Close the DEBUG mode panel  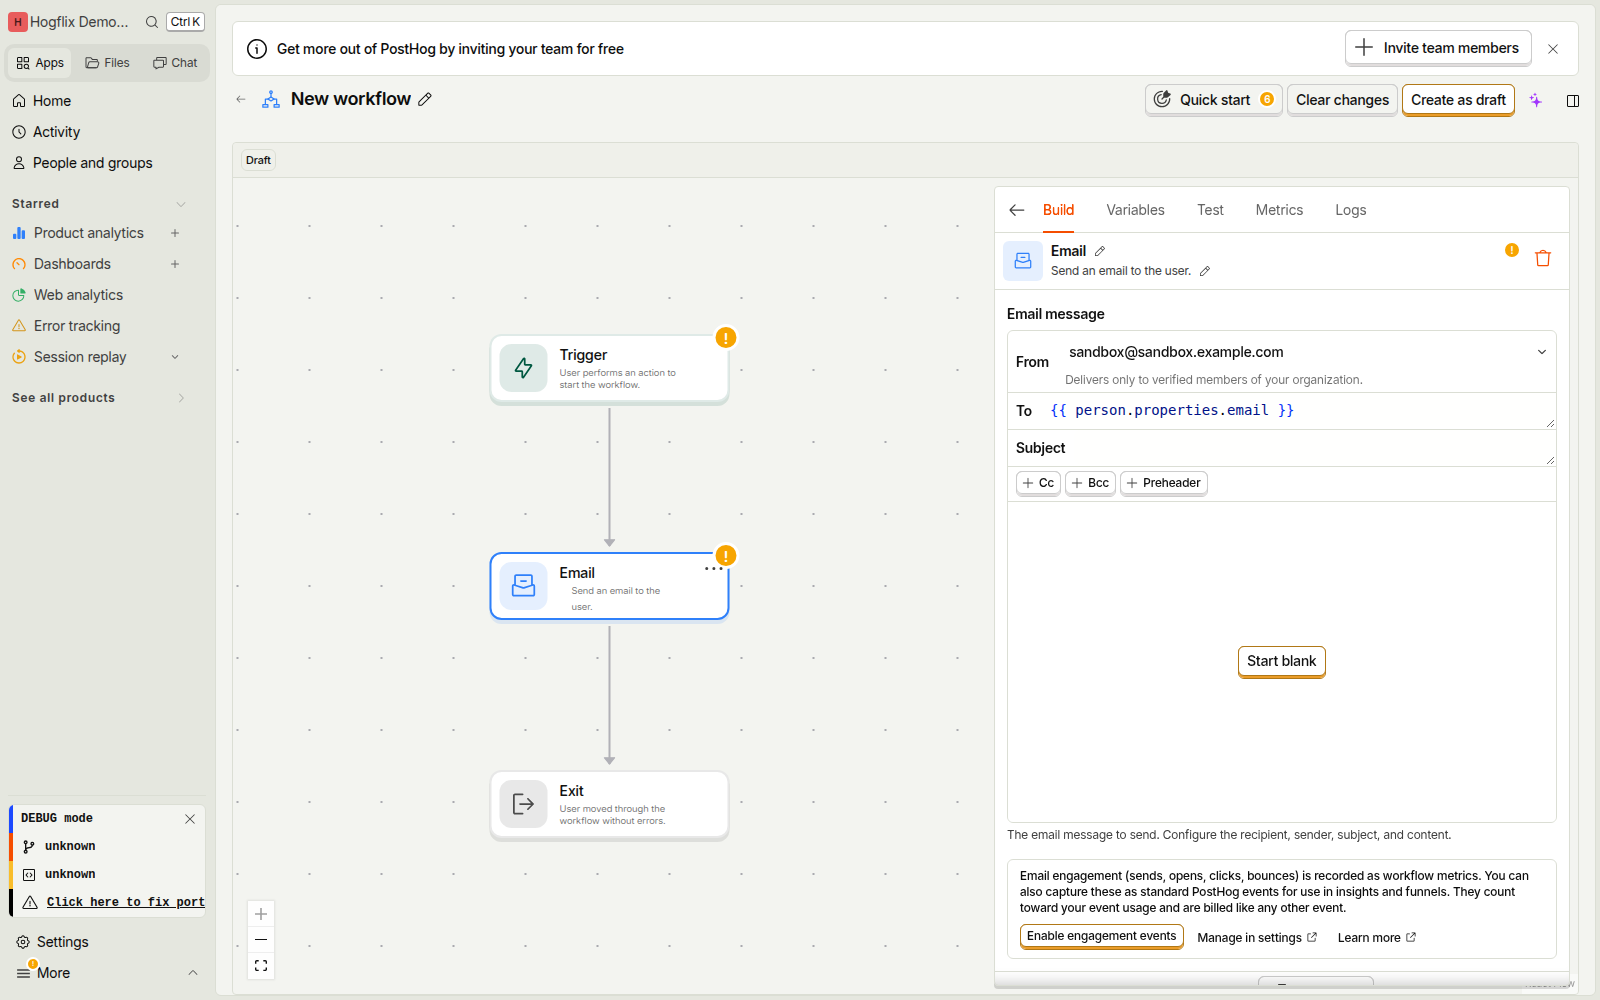tap(190, 819)
